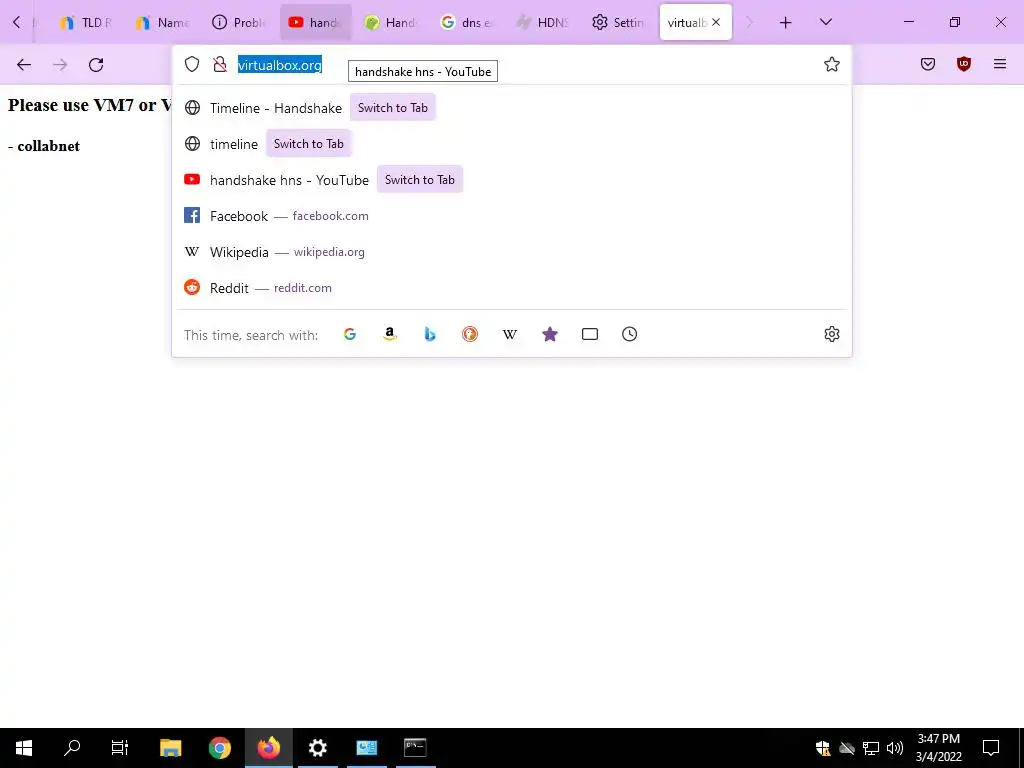Open the Command Prompt taskbar icon

415,748
